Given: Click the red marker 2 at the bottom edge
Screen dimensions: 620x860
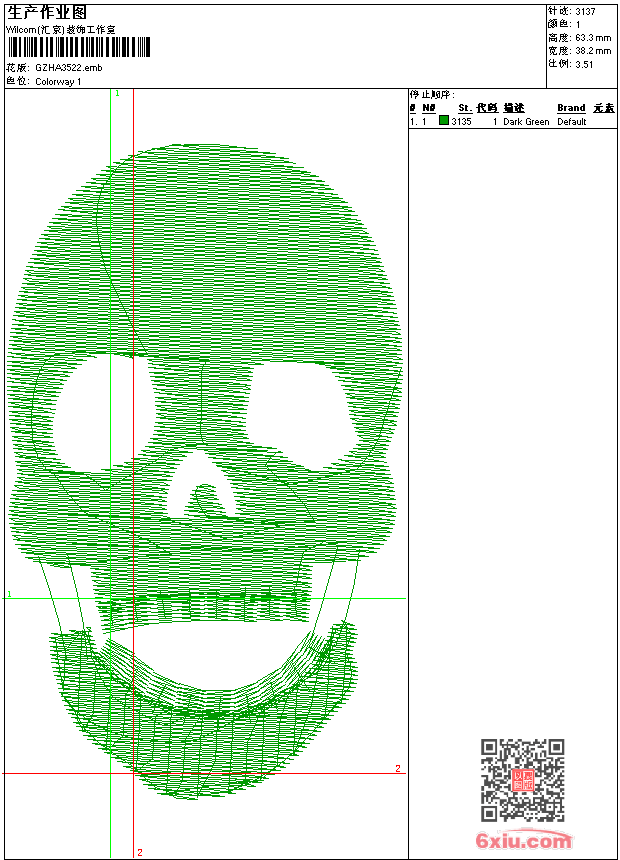Looking at the screenshot, I should click(x=139, y=852).
